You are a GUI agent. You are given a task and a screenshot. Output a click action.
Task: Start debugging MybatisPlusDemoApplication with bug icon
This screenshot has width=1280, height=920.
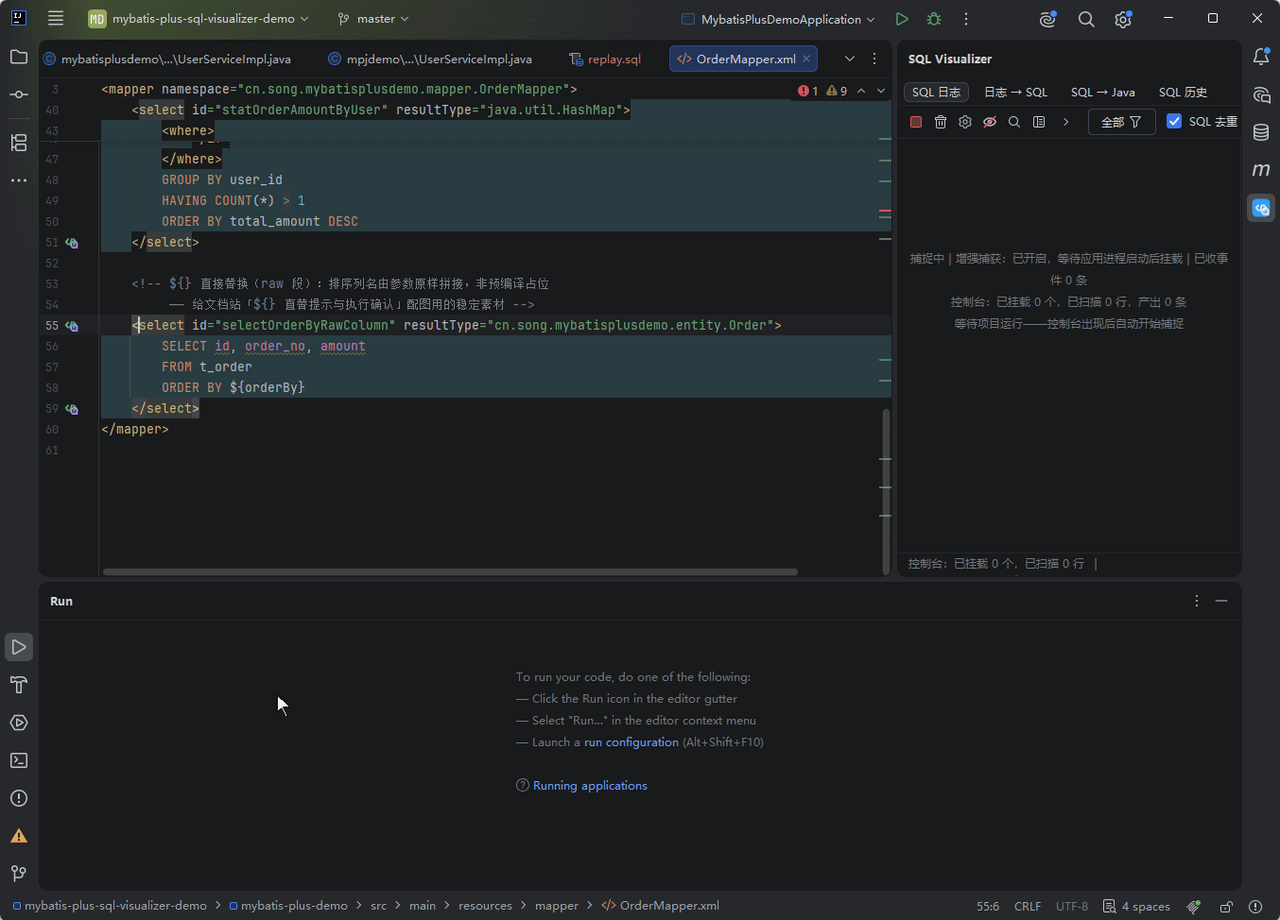(x=934, y=19)
